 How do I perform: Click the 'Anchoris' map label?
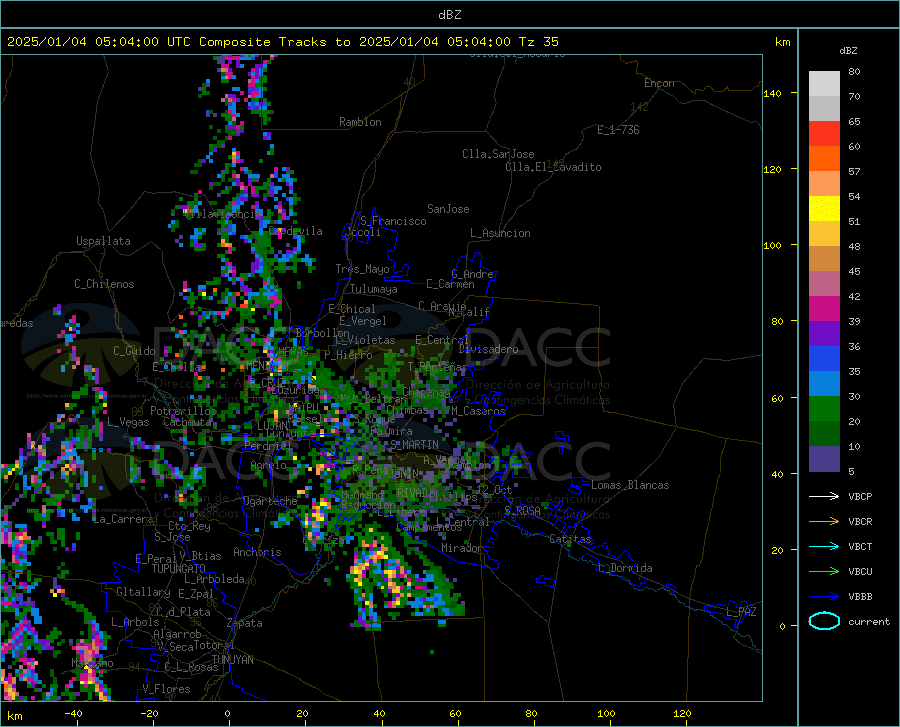257,552
